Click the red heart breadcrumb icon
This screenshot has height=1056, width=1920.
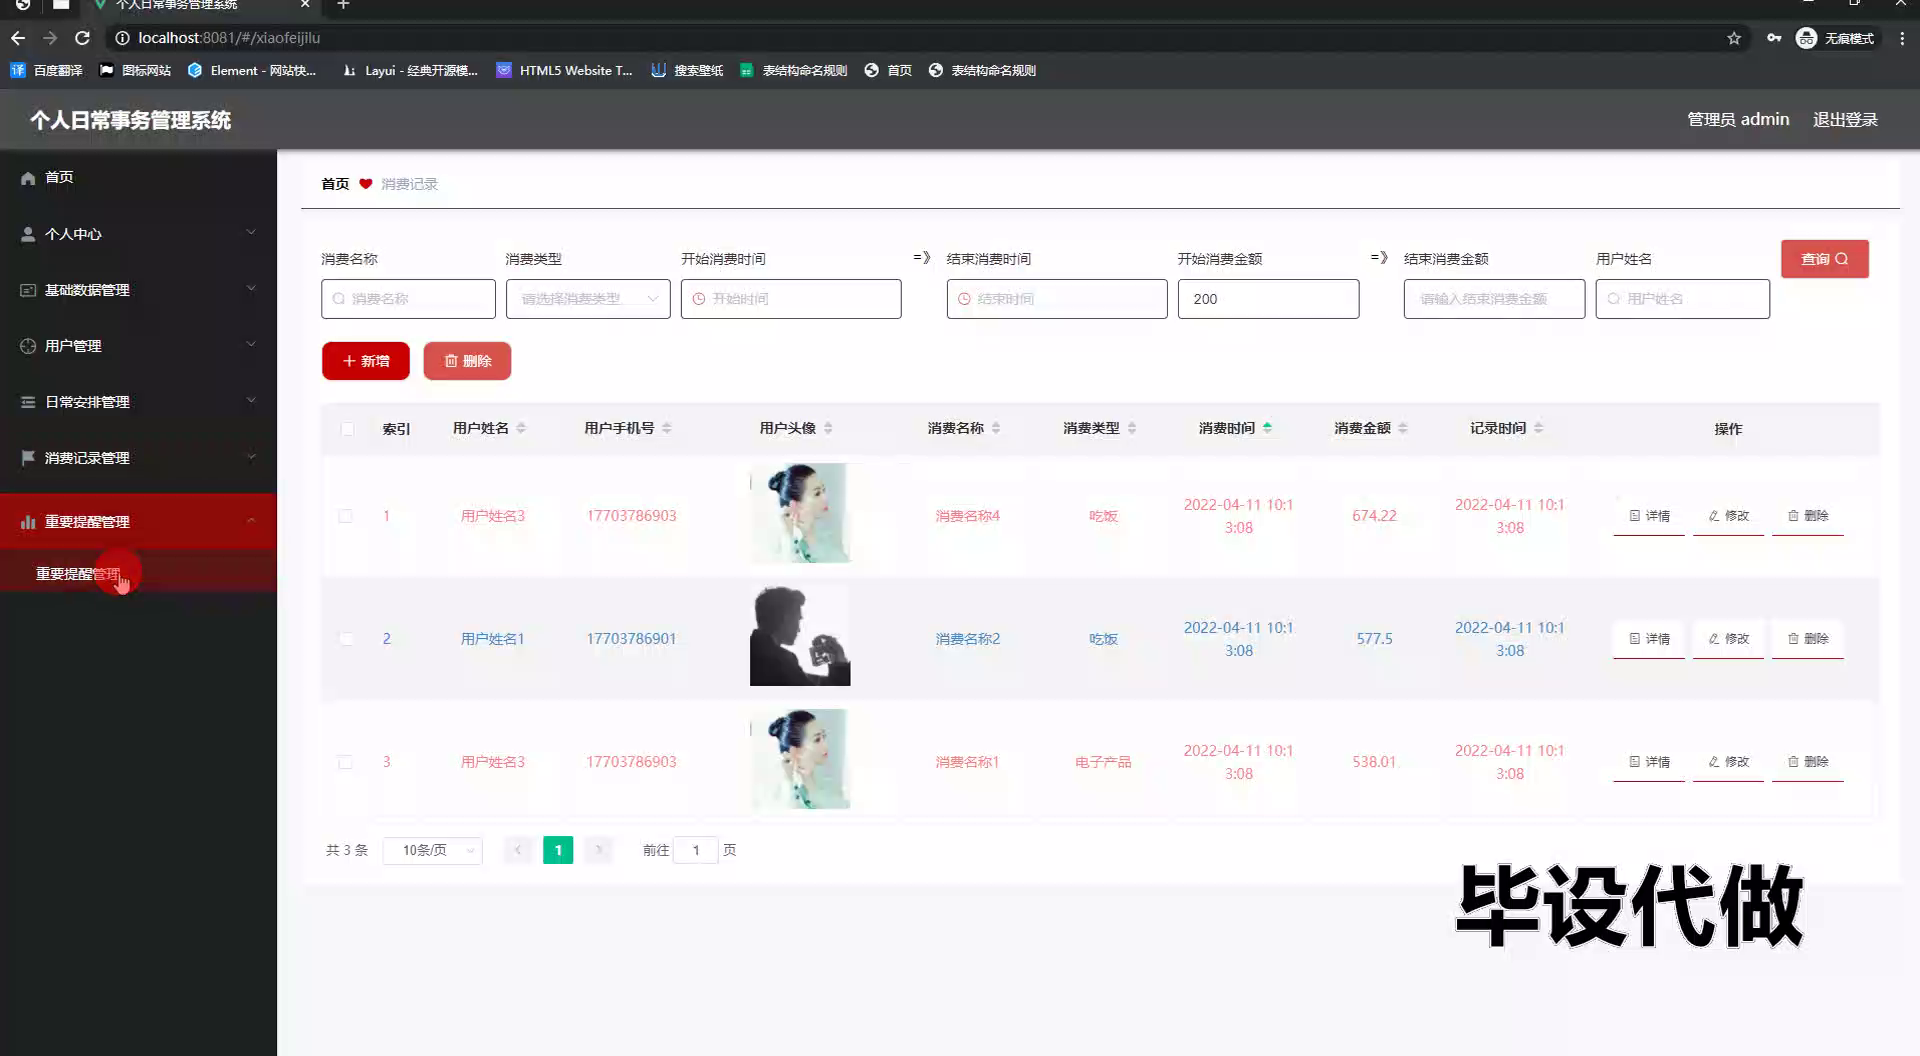[365, 184]
